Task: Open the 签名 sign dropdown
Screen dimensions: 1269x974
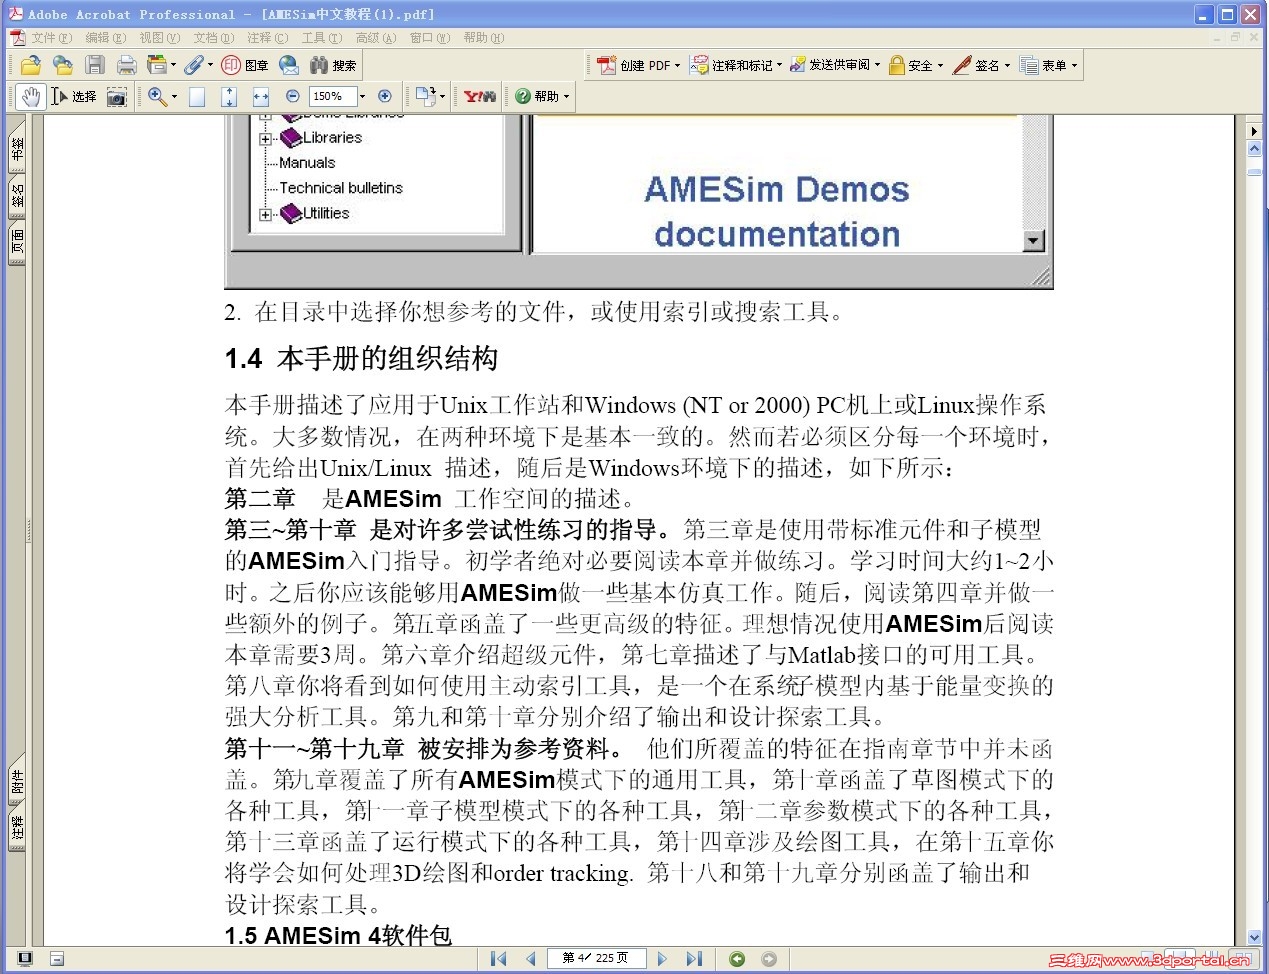Action: click(981, 65)
